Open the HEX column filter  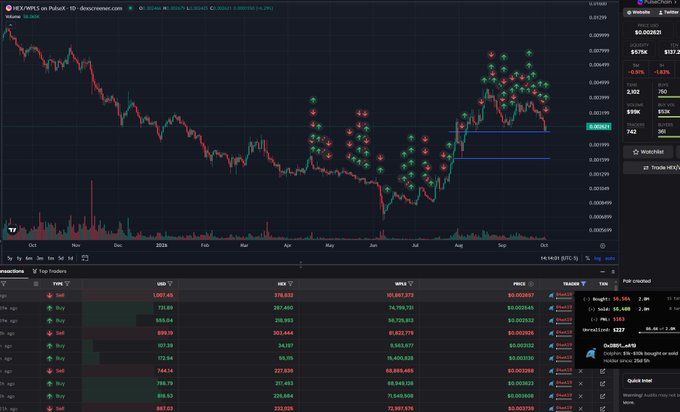290,284
